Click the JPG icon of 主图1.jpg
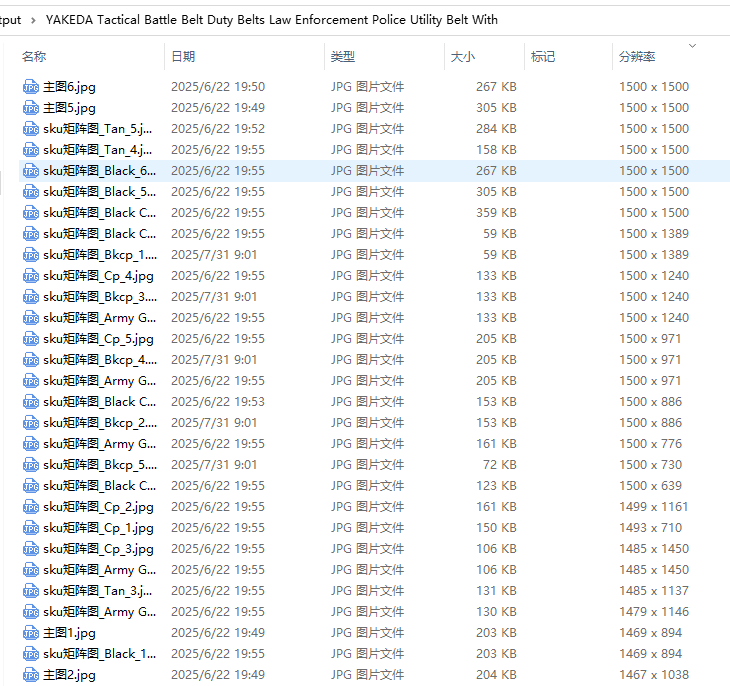Screen dimensions: 730x686 click(31, 632)
